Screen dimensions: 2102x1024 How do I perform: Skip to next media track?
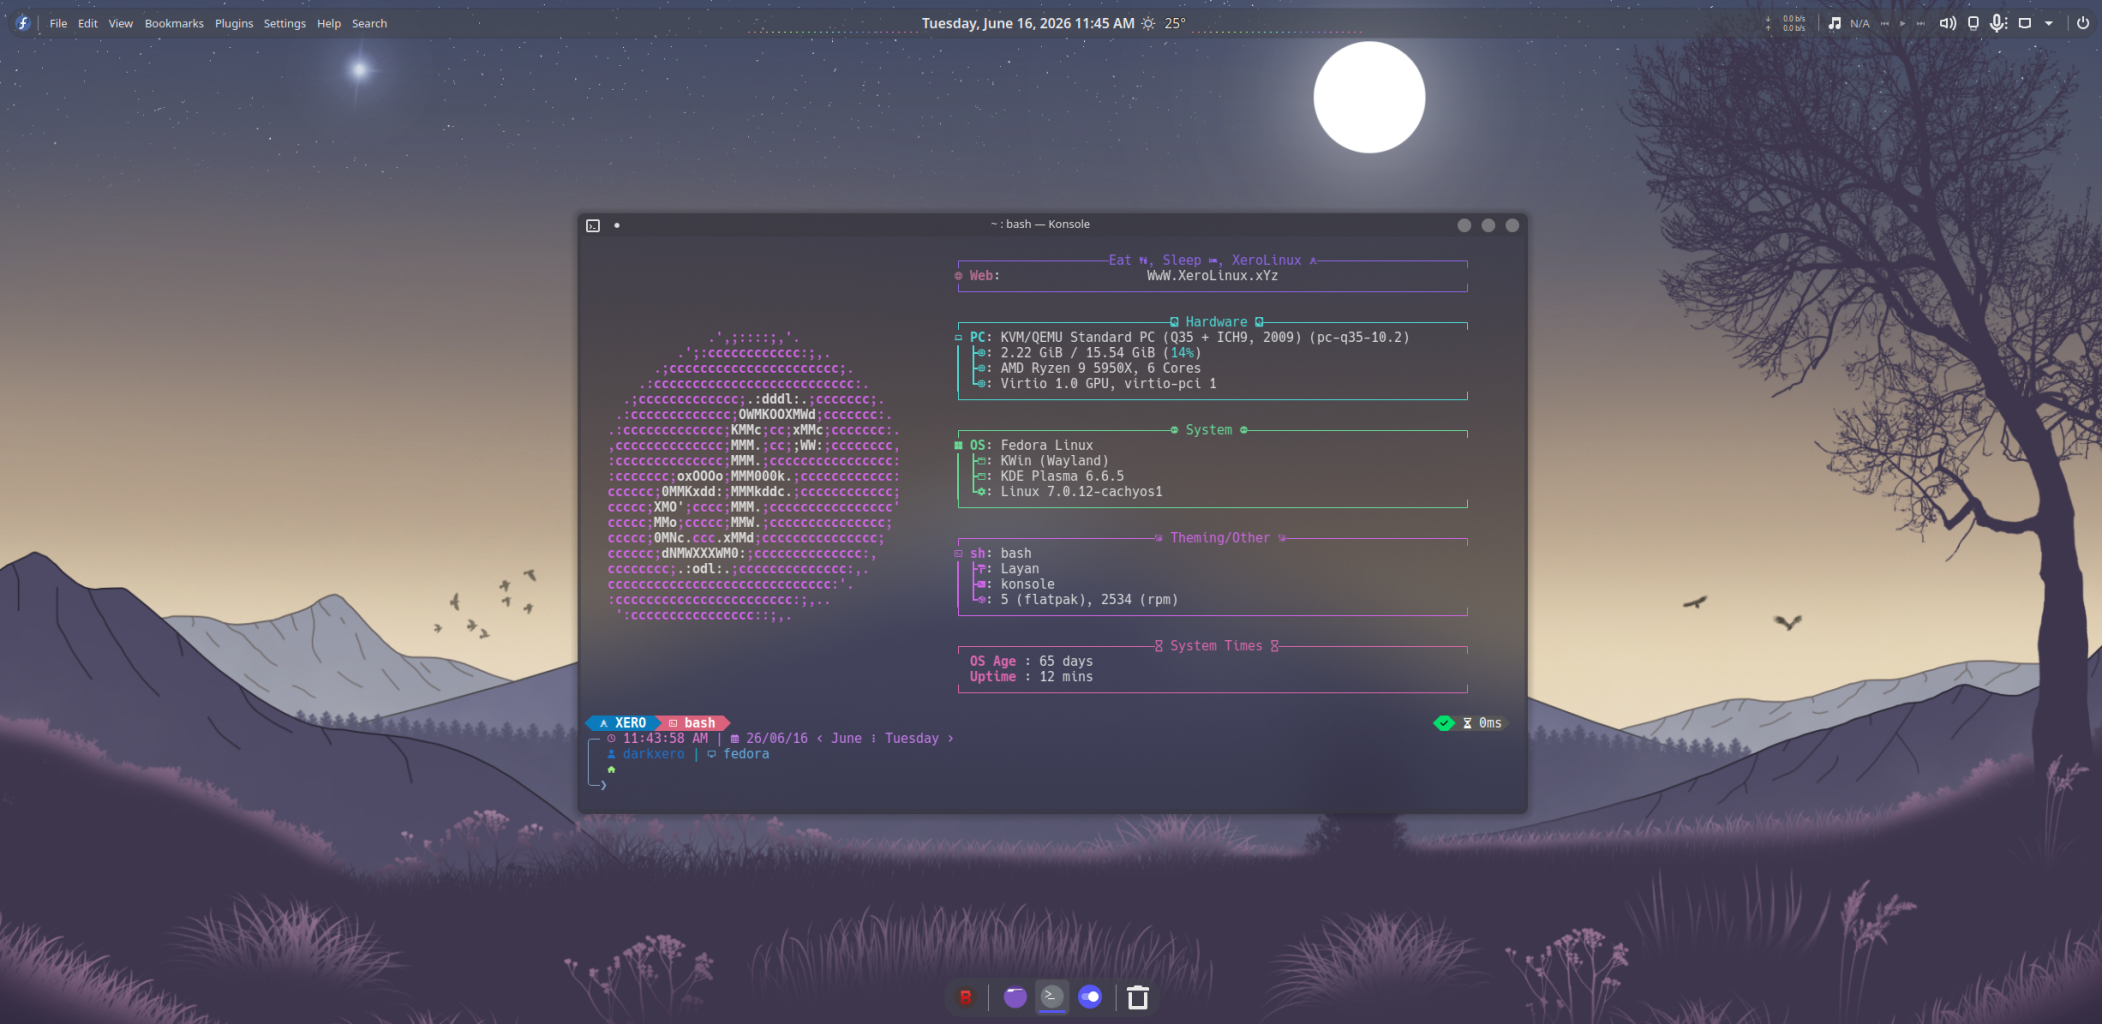[1921, 23]
